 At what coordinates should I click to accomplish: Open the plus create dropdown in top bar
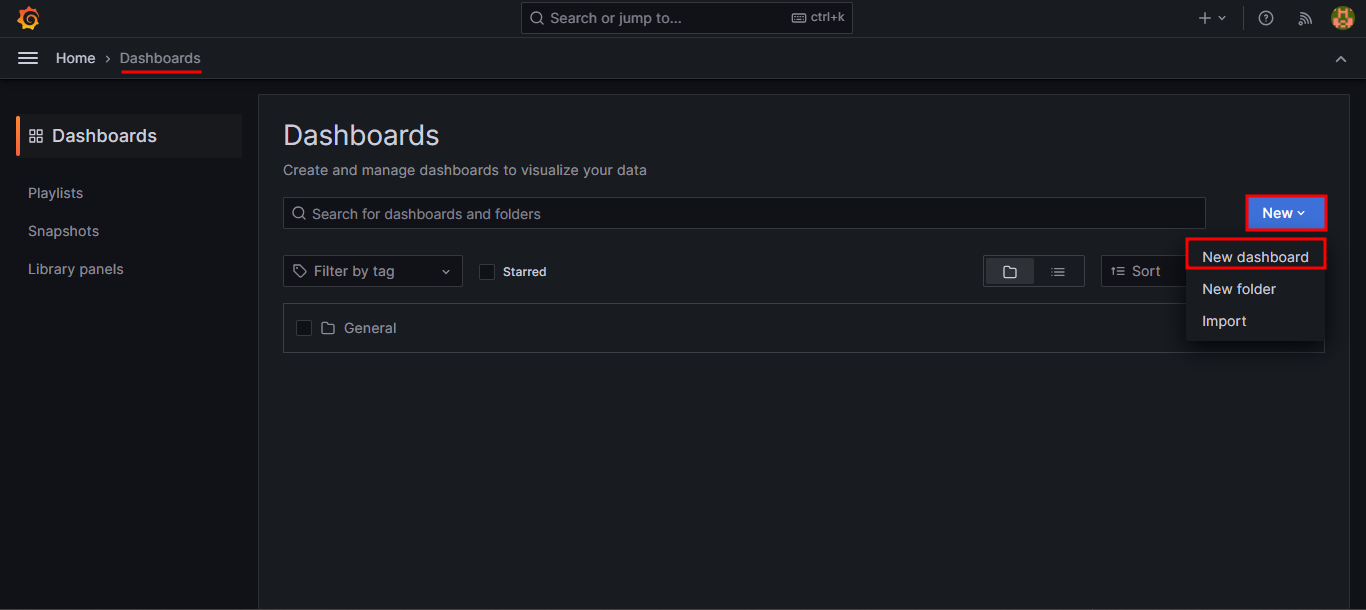[1211, 17]
